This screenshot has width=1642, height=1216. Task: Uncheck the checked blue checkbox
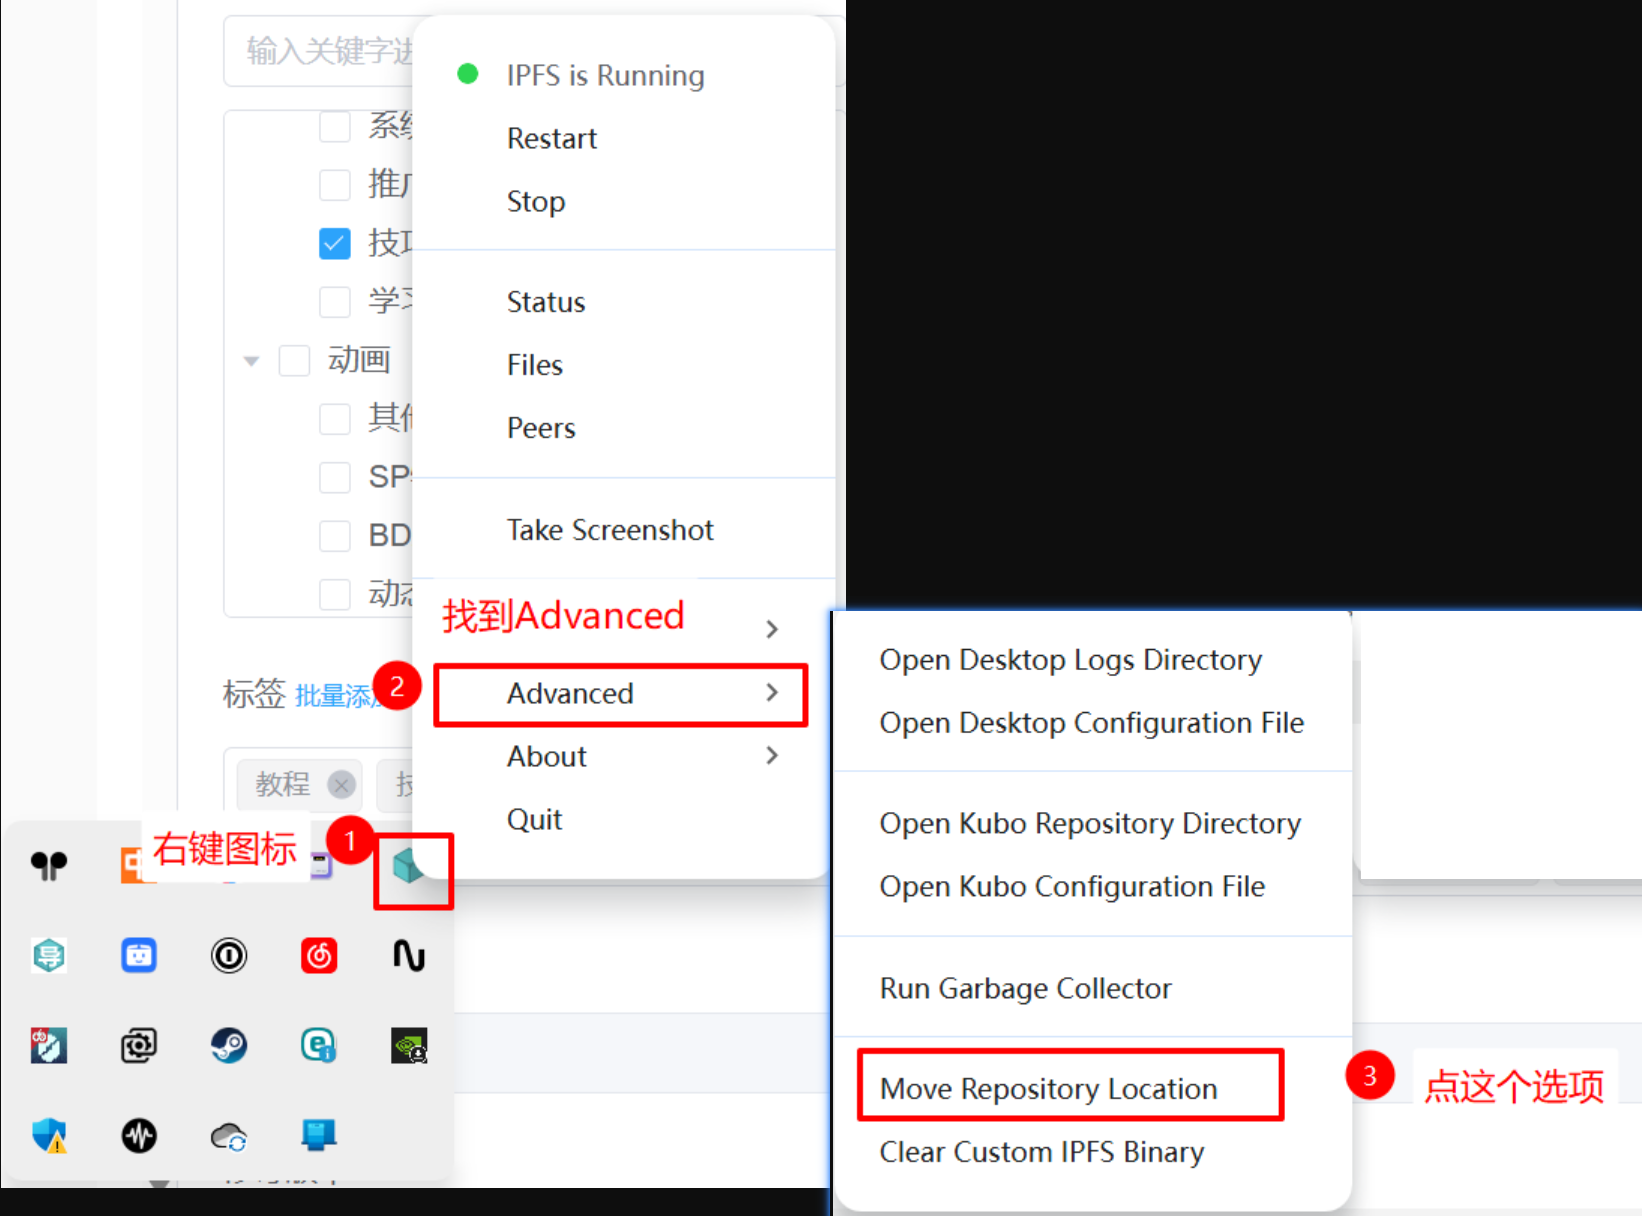coord(335,243)
